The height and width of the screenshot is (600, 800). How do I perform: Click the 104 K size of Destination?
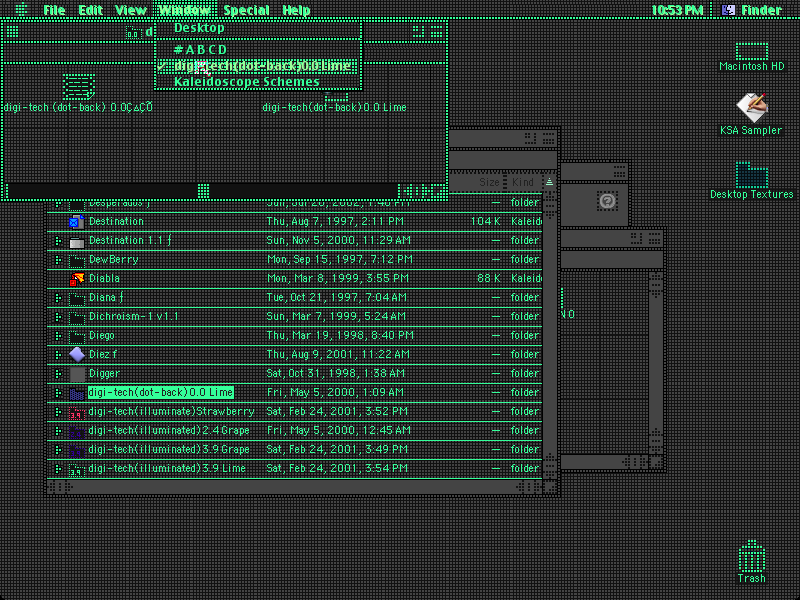coord(485,221)
